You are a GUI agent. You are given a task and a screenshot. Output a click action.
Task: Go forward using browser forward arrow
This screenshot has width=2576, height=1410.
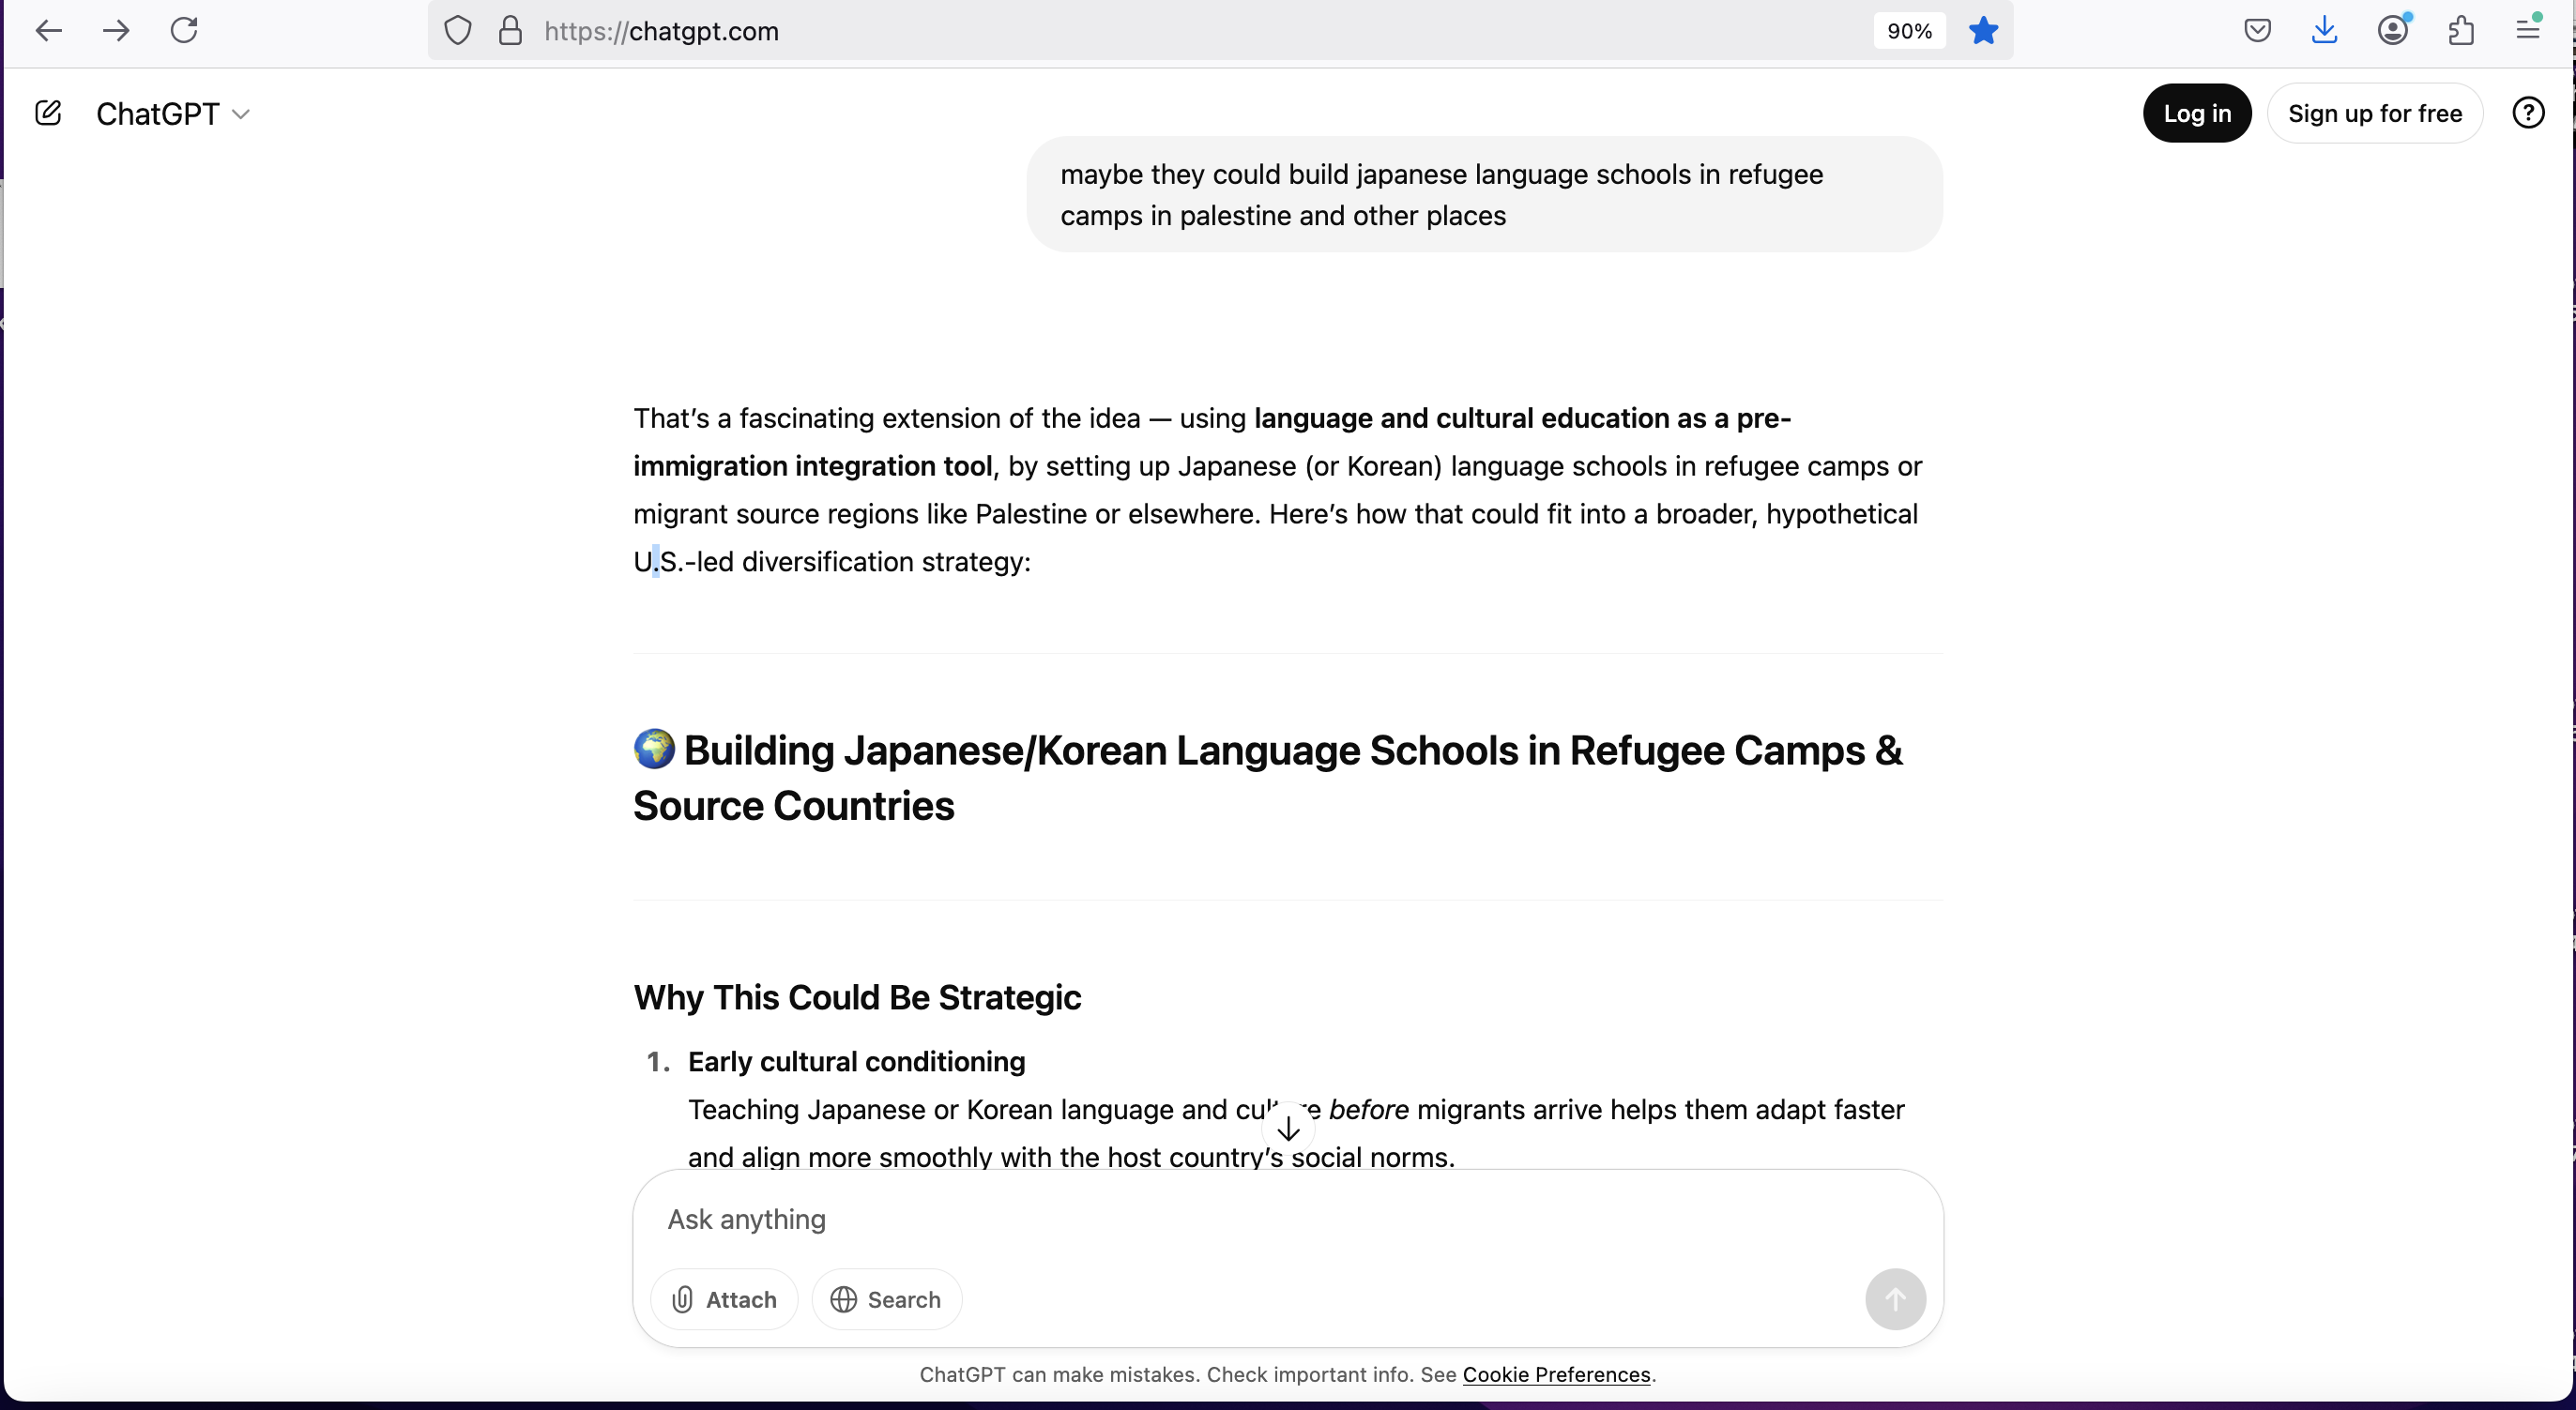click(x=116, y=31)
